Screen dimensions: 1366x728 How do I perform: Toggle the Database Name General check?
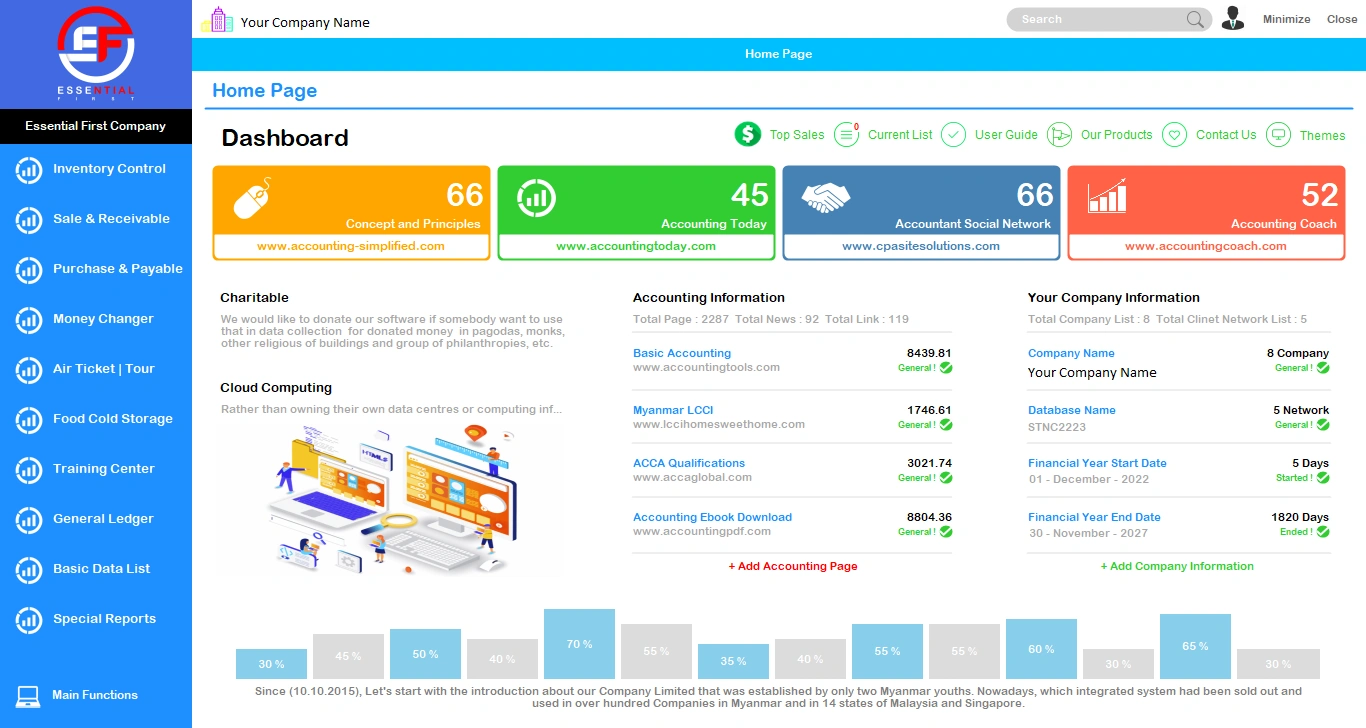(1323, 425)
